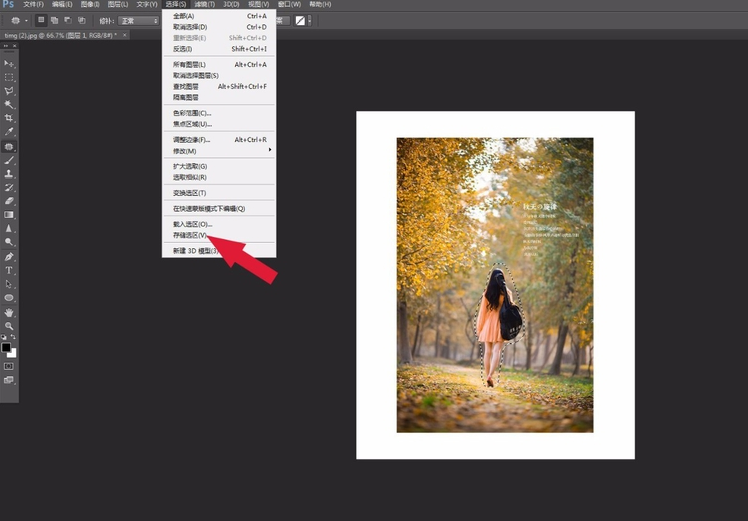Image resolution: width=748 pixels, height=521 pixels.
Task: Open the 编辑(E) menu
Action: pyautogui.click(x=62, y=4)
